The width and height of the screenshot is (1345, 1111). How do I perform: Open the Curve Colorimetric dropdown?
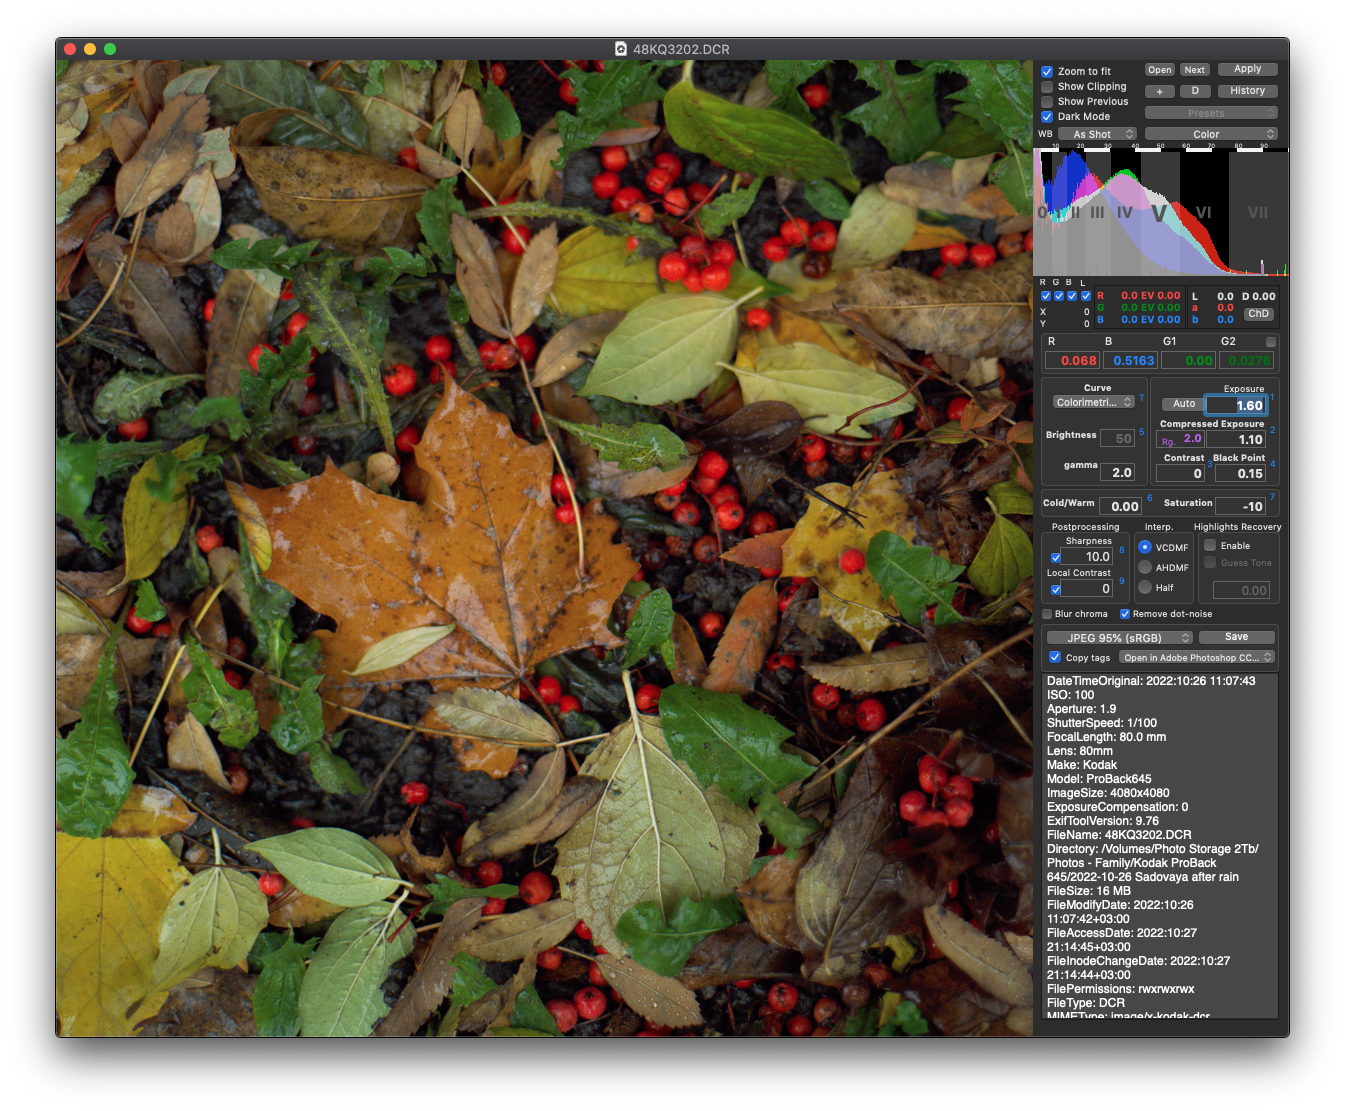1093,402
